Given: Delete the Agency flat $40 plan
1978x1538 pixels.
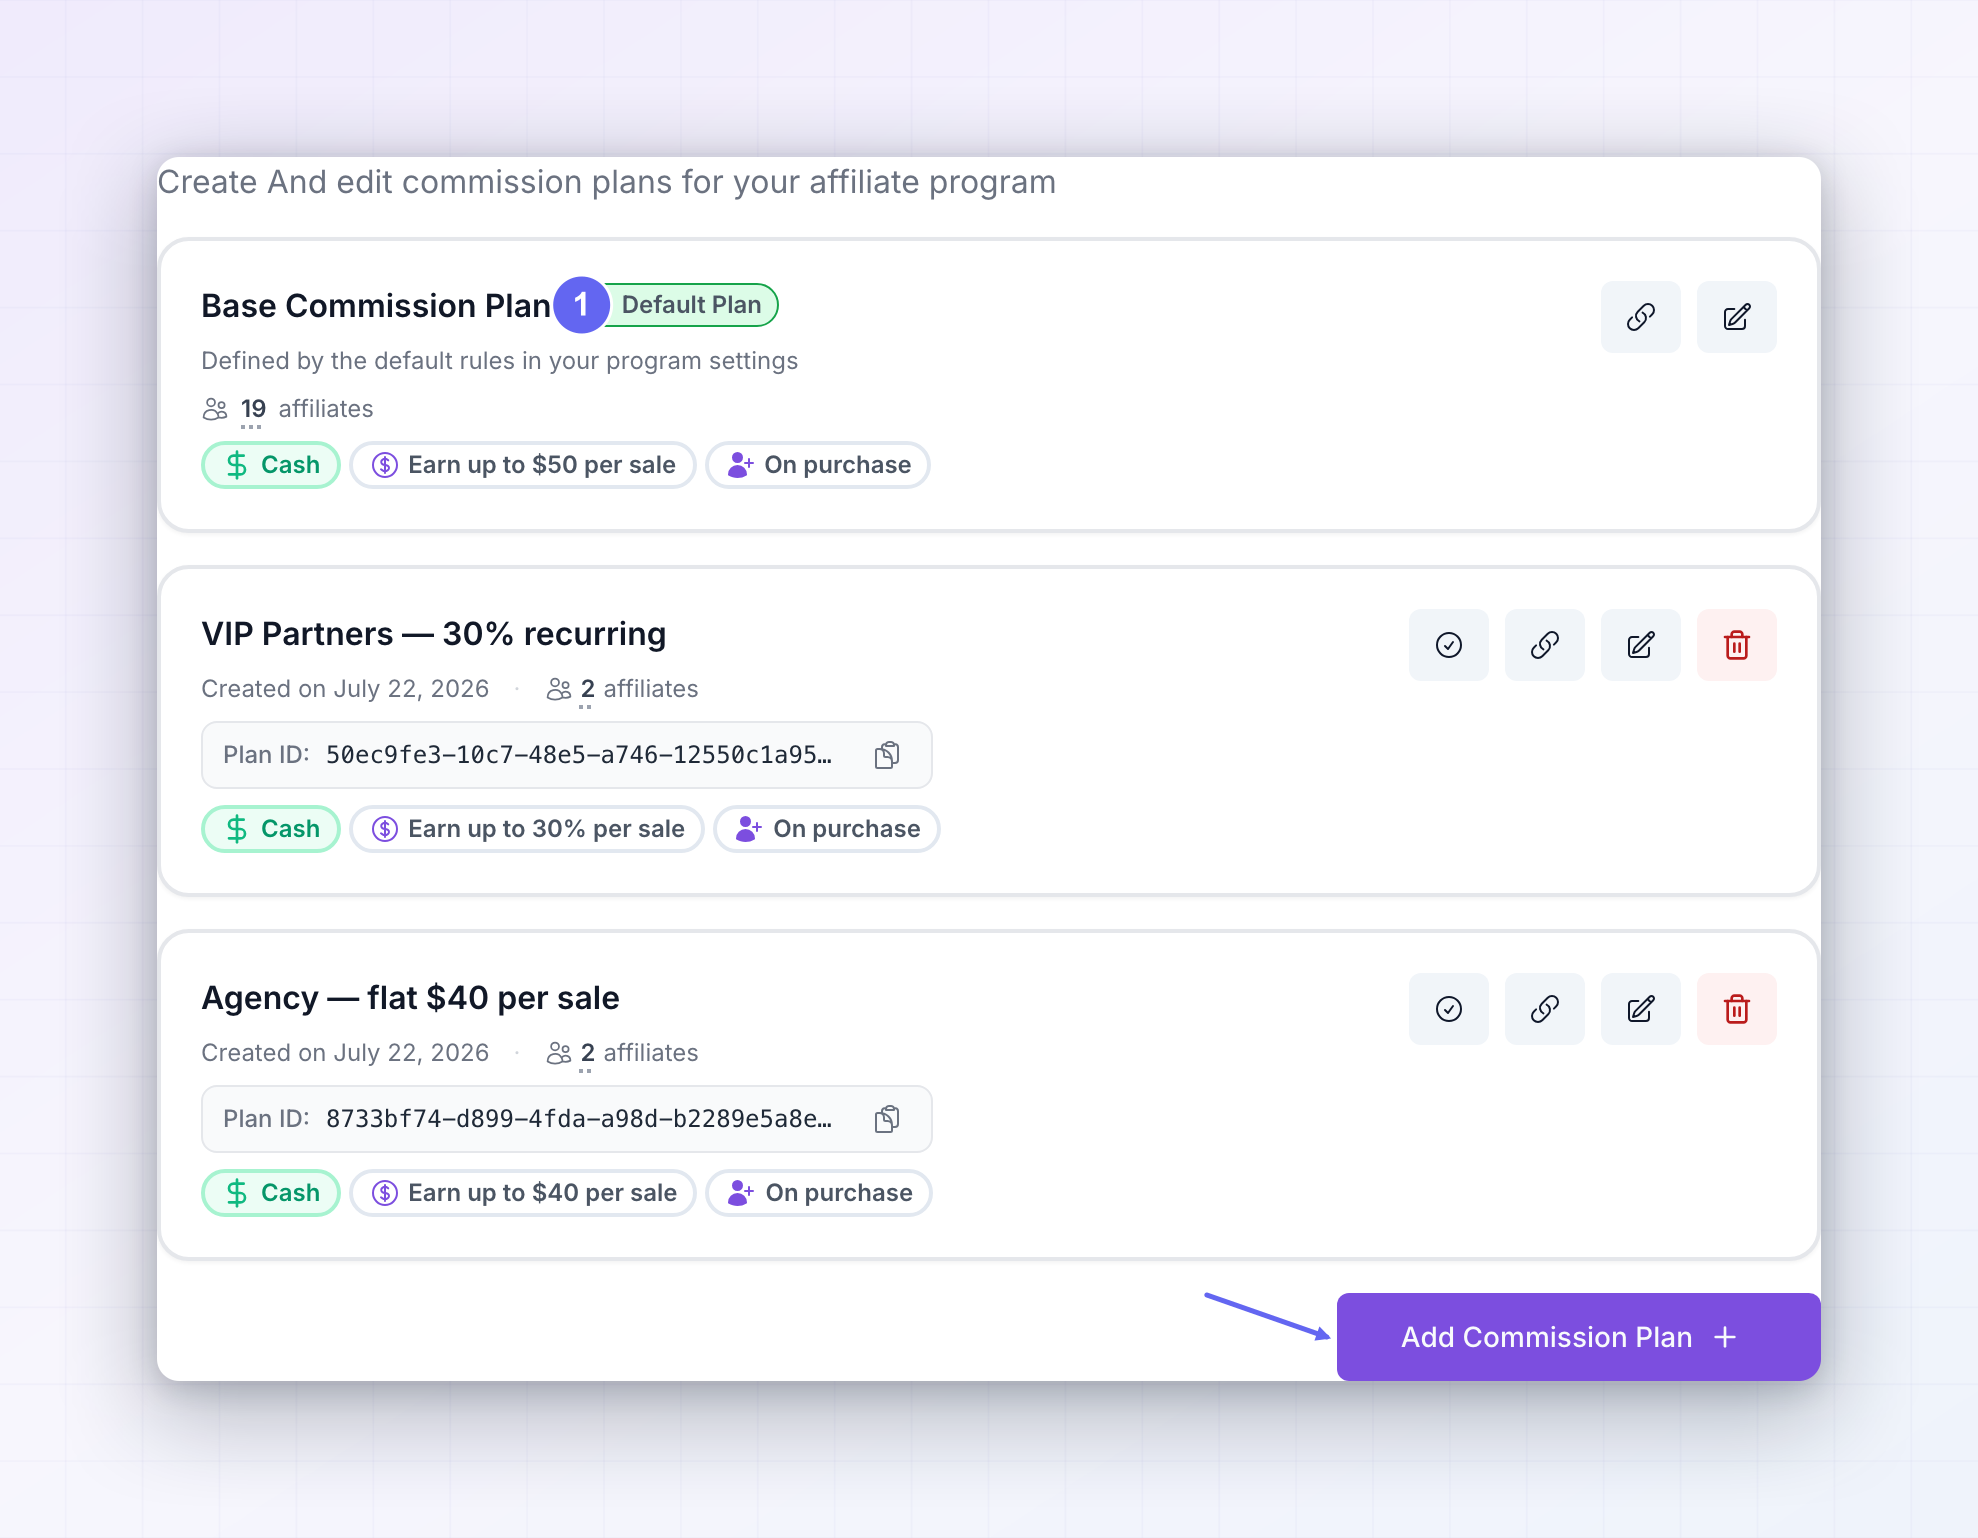Looking at the screenshot, I should 1736,1009.
